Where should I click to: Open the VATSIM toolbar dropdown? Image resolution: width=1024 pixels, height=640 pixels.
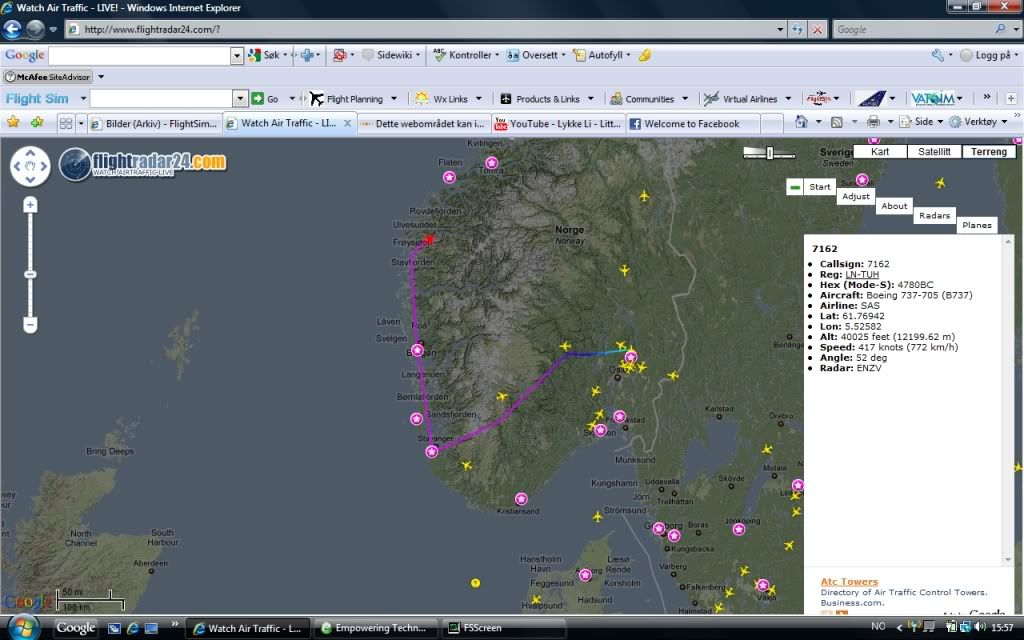959,99
